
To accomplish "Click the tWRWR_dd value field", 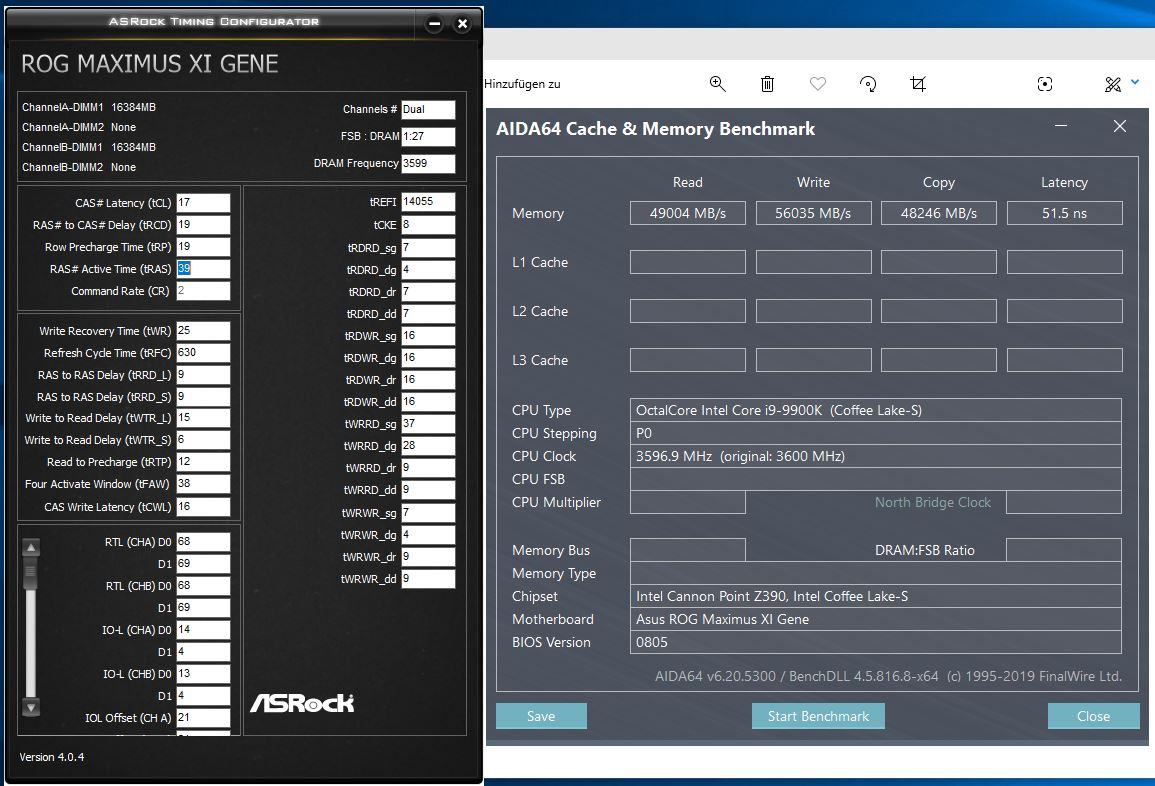I will tap(428, 579).
